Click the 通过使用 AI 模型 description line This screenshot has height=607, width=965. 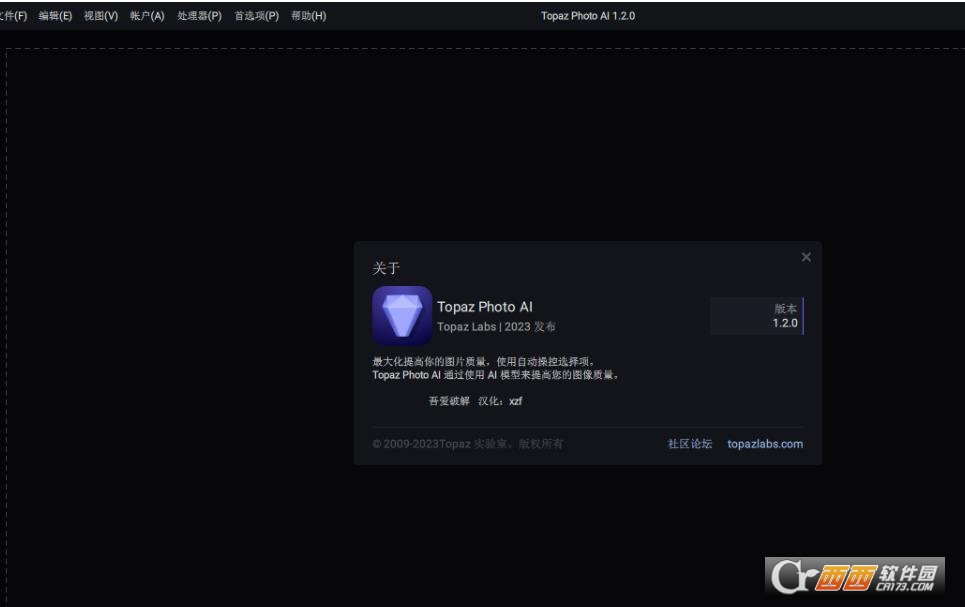coord(495,375)
